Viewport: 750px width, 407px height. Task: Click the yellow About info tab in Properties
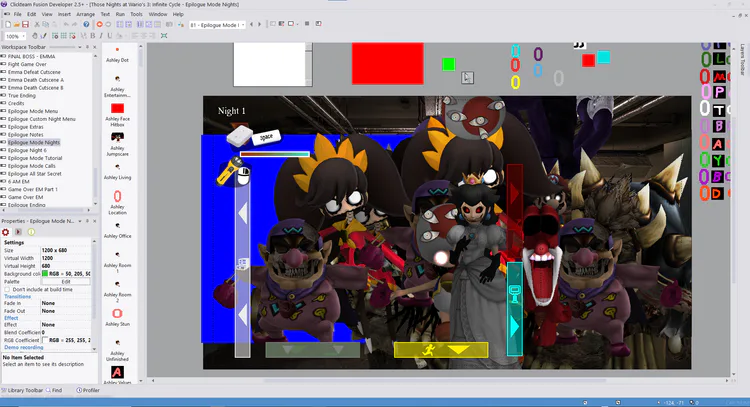click(x=31, y=232)
